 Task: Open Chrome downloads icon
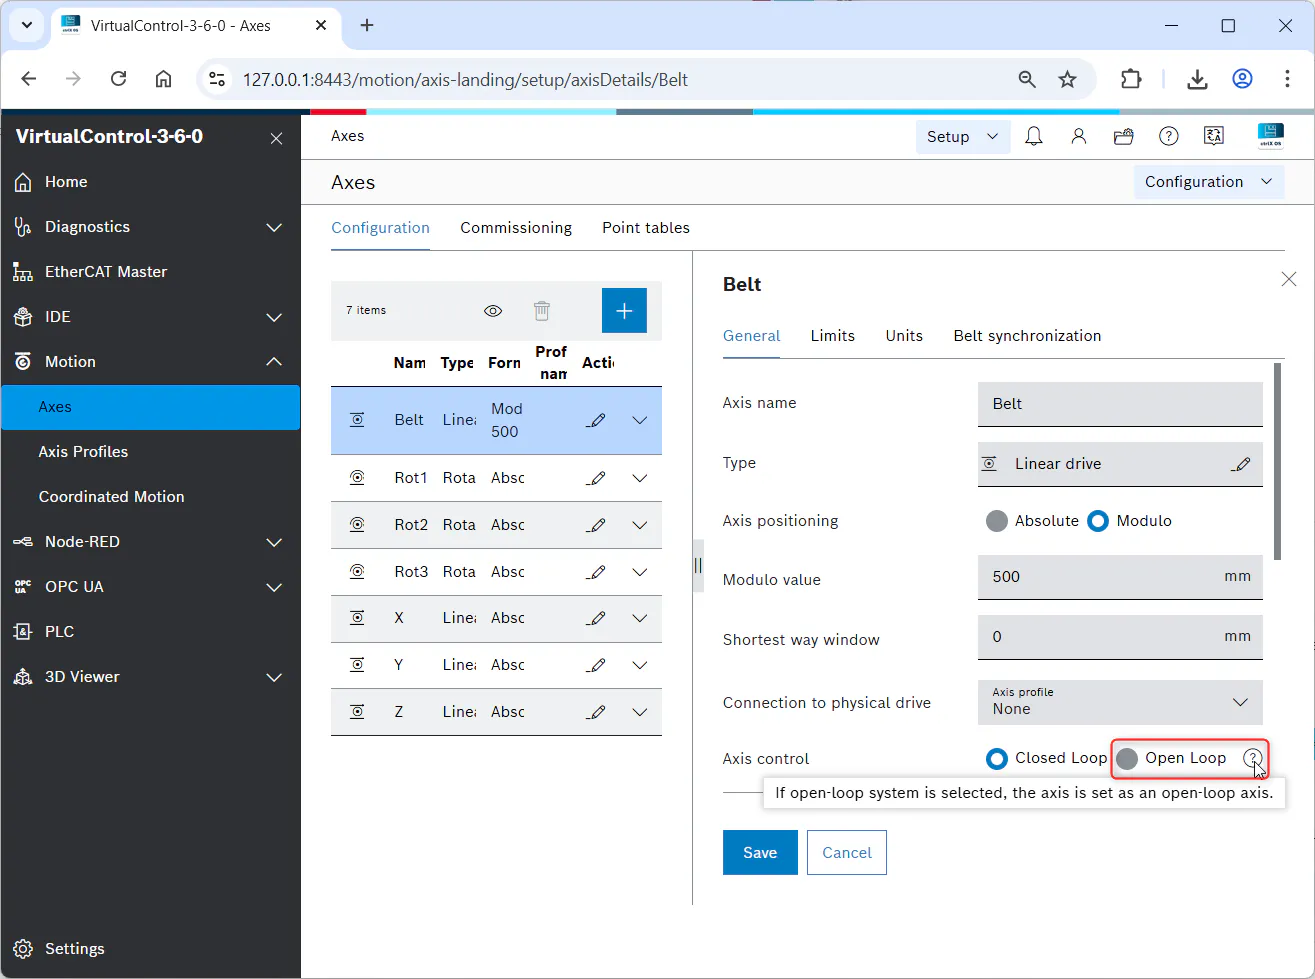coord(1197,79)
